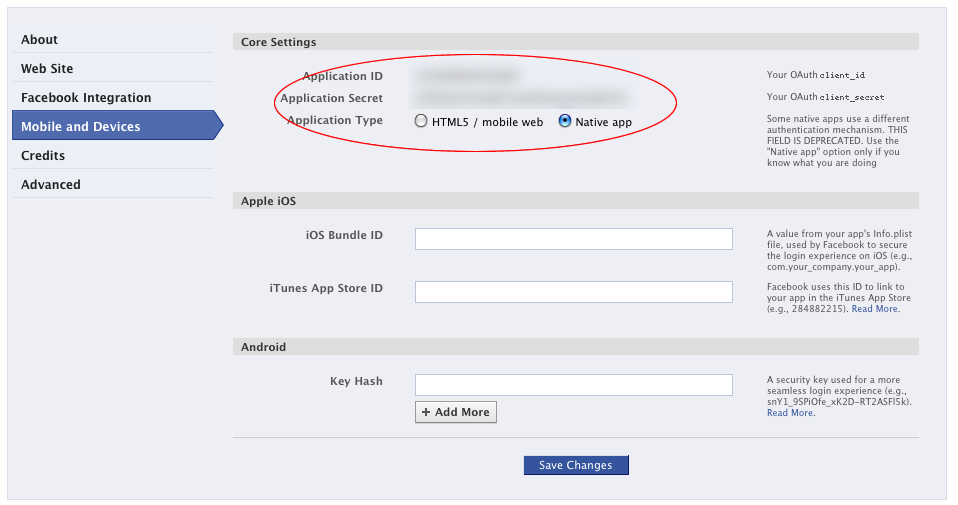Click the Android section header
Image resolution: width=958 pixels, height=505 pixels.
[x=576, y=347]
